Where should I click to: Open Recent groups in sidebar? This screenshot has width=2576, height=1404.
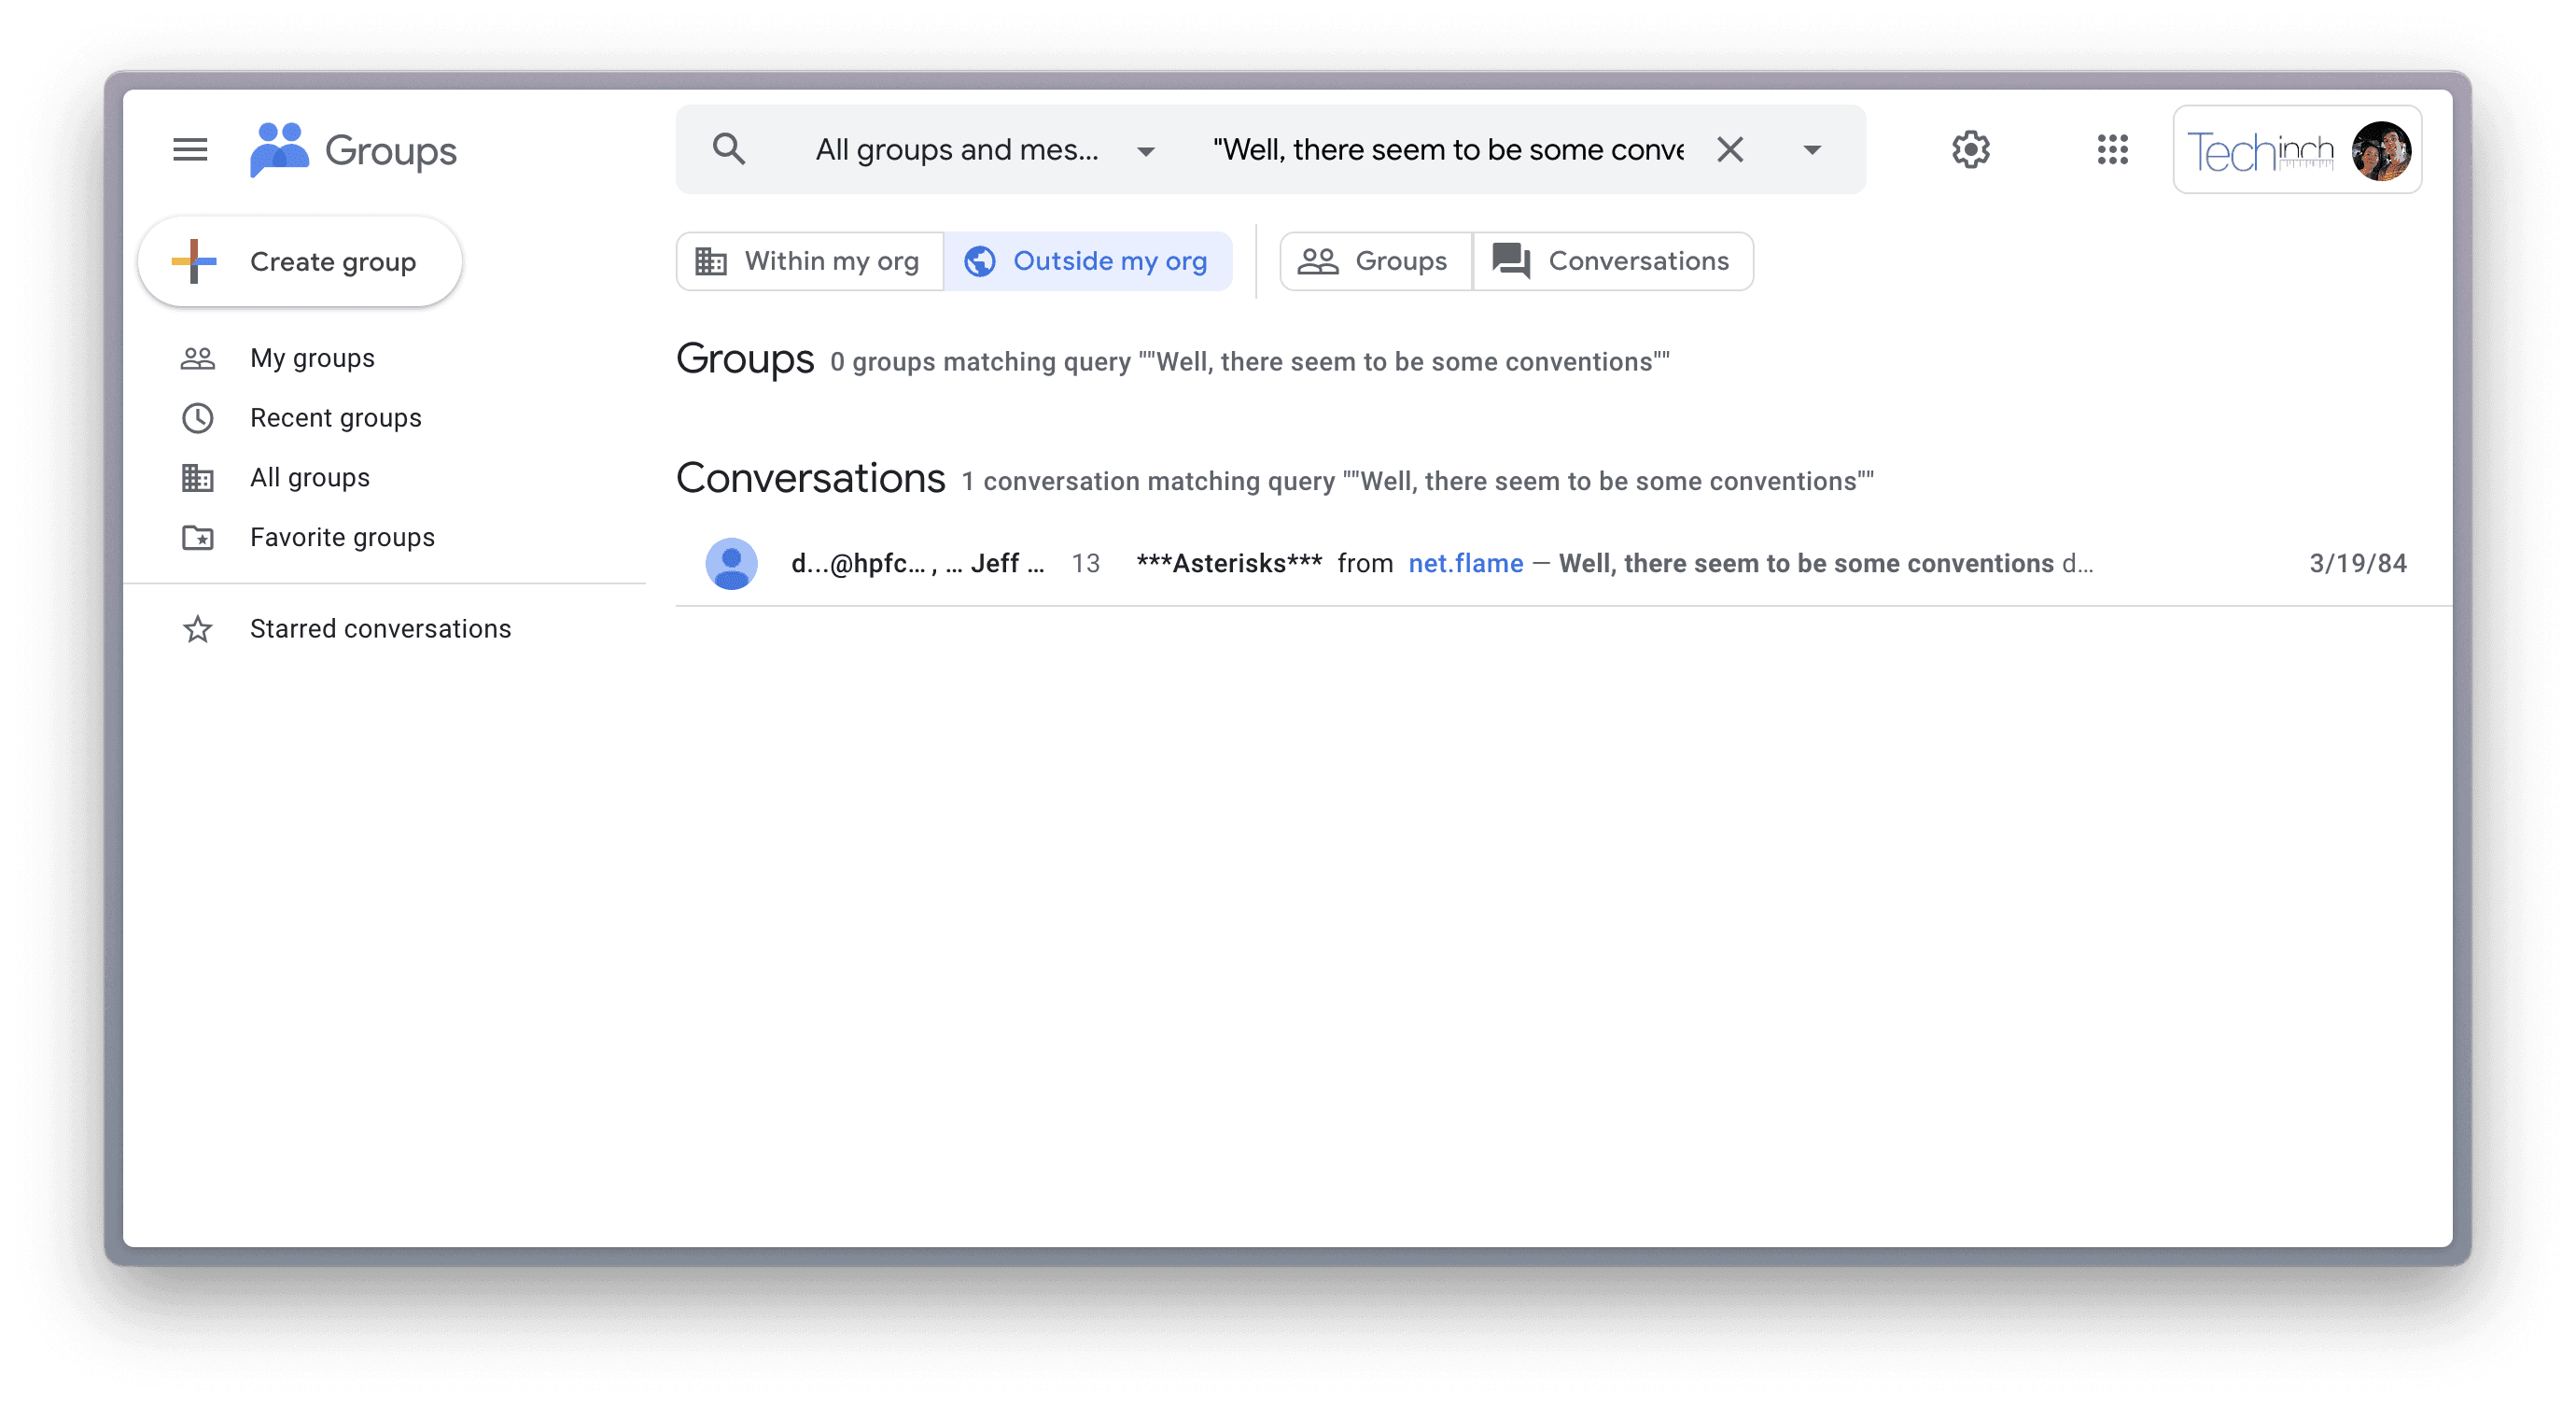335,418
